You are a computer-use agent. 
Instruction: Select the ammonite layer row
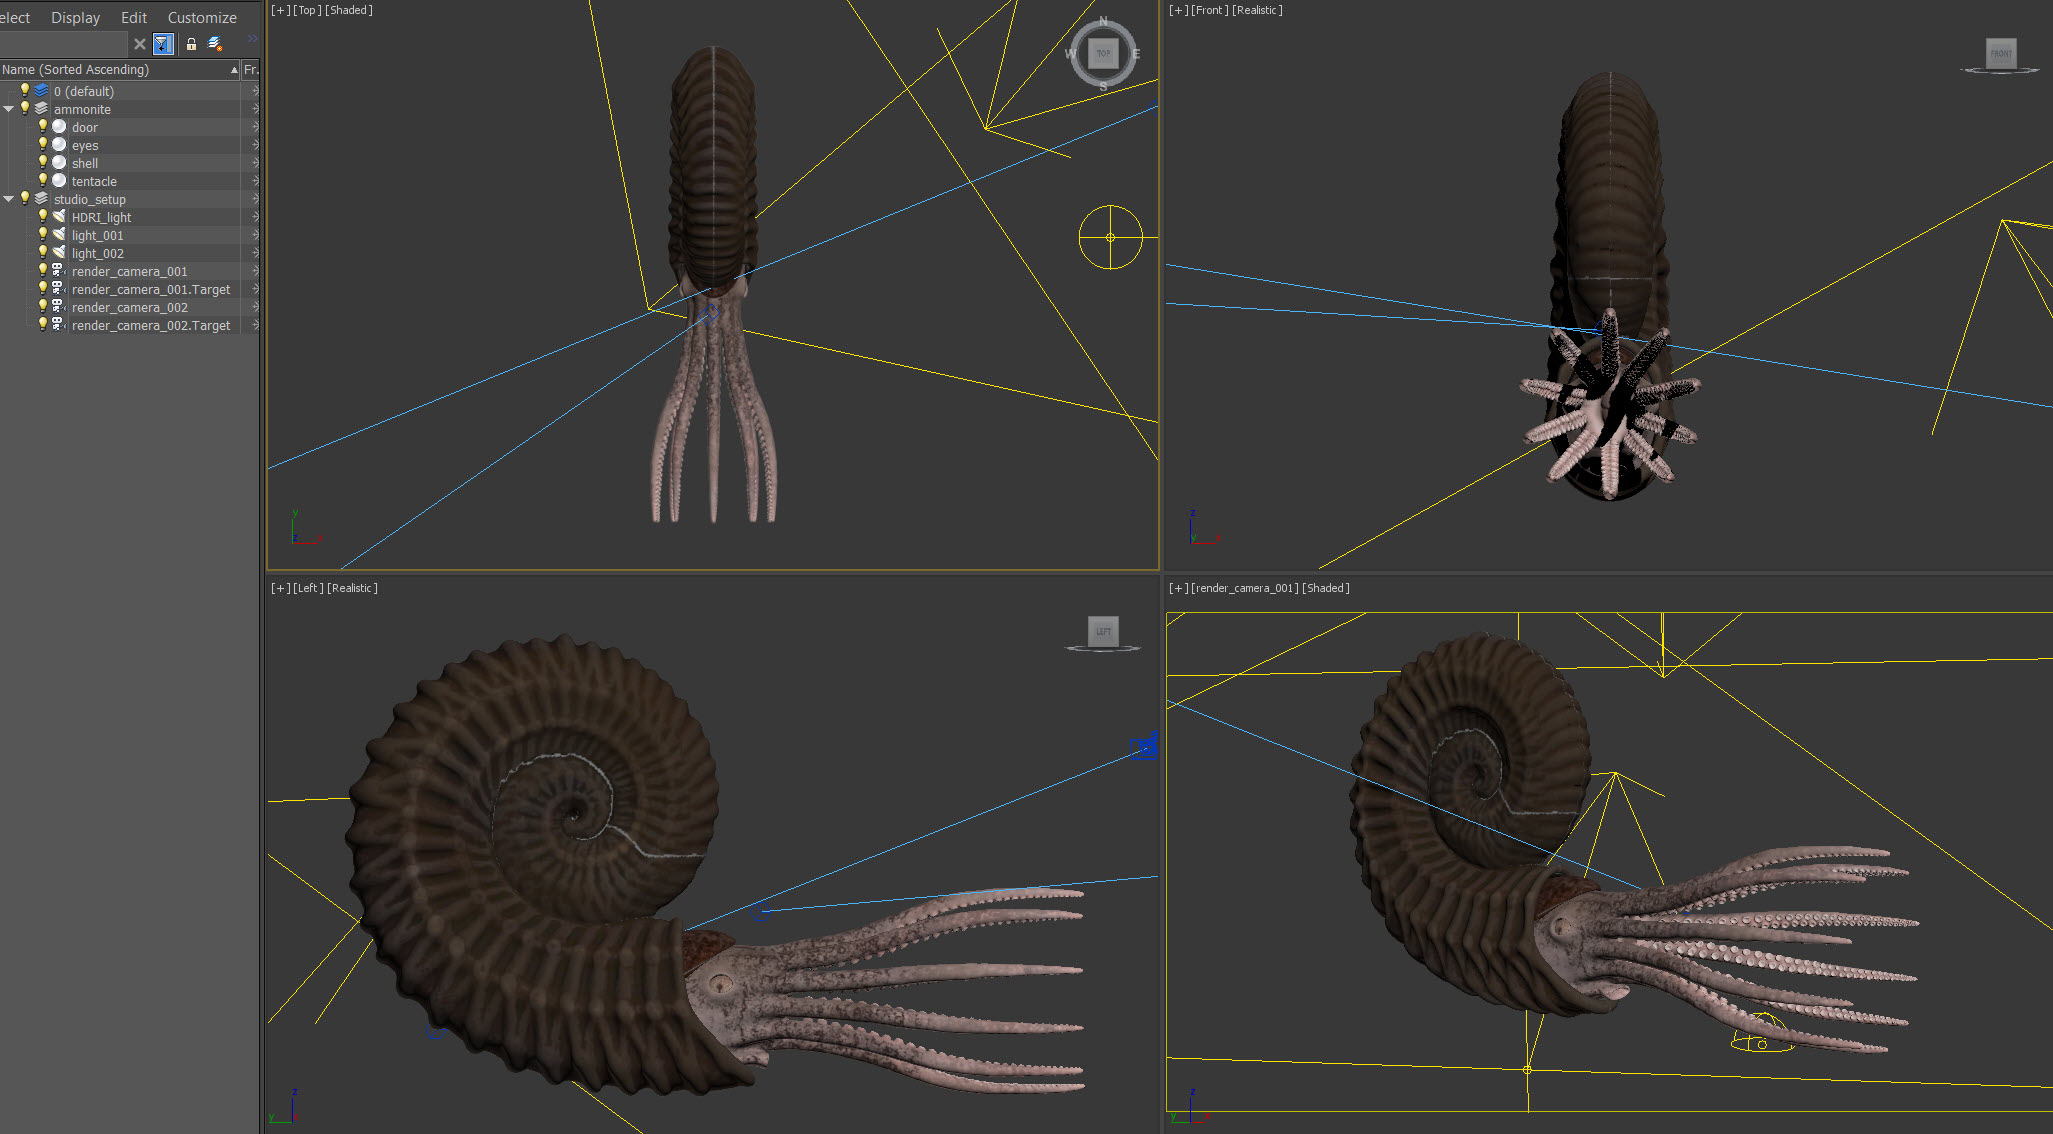click(x=130, y=109)
